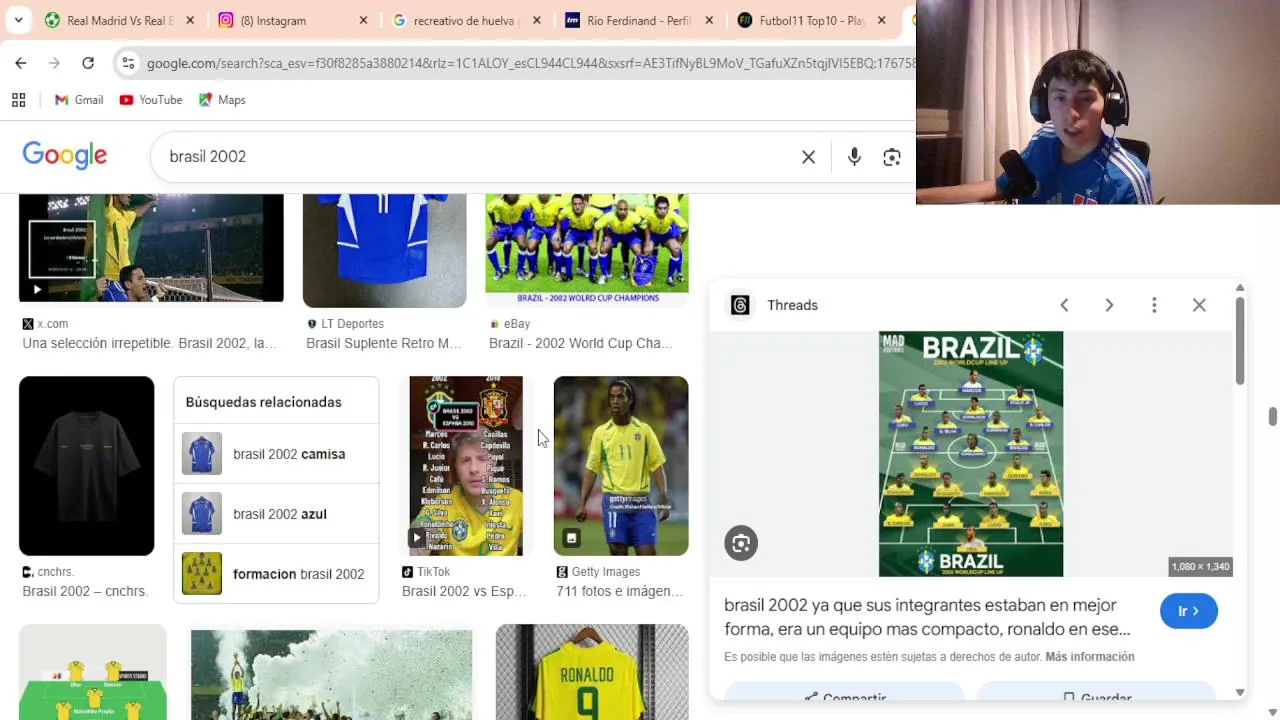Show previous image in preview panel
Screen dimensions: 1280x720
[1064, 305]
